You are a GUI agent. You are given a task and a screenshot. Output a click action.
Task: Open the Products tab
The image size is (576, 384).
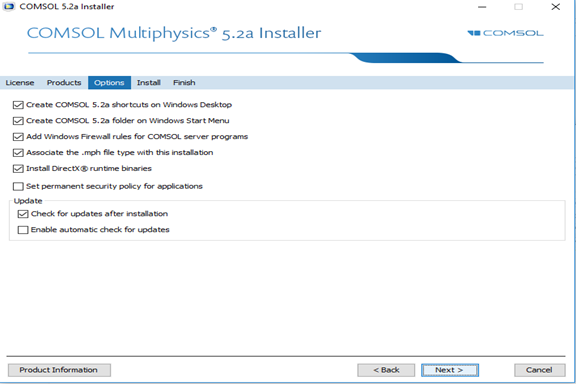click(x=64, y=83)
